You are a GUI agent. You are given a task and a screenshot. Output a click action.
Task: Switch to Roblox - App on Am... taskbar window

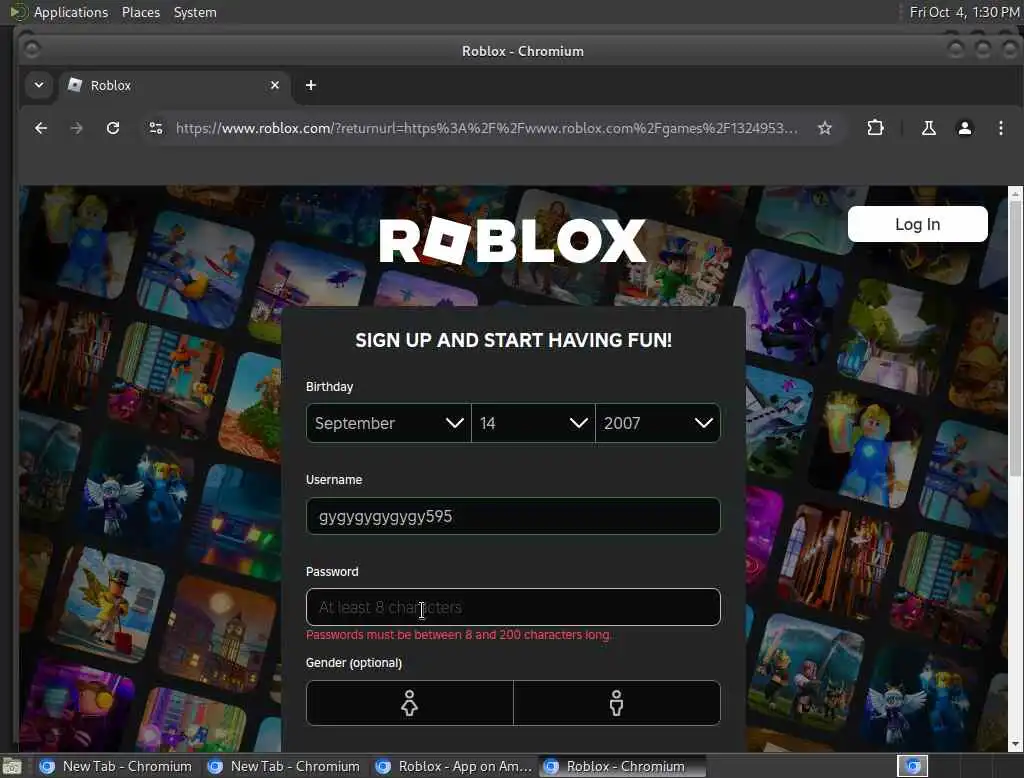tap(455, 766)
